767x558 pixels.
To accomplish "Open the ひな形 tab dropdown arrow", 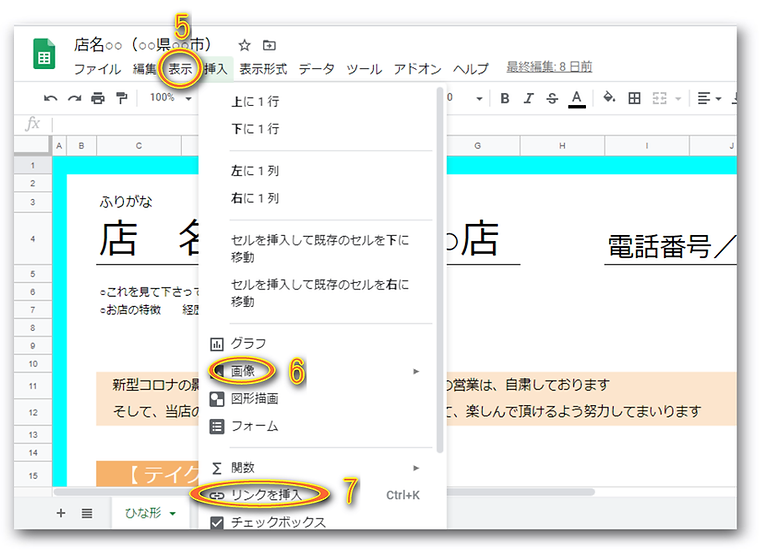I will tap(173, 514).
